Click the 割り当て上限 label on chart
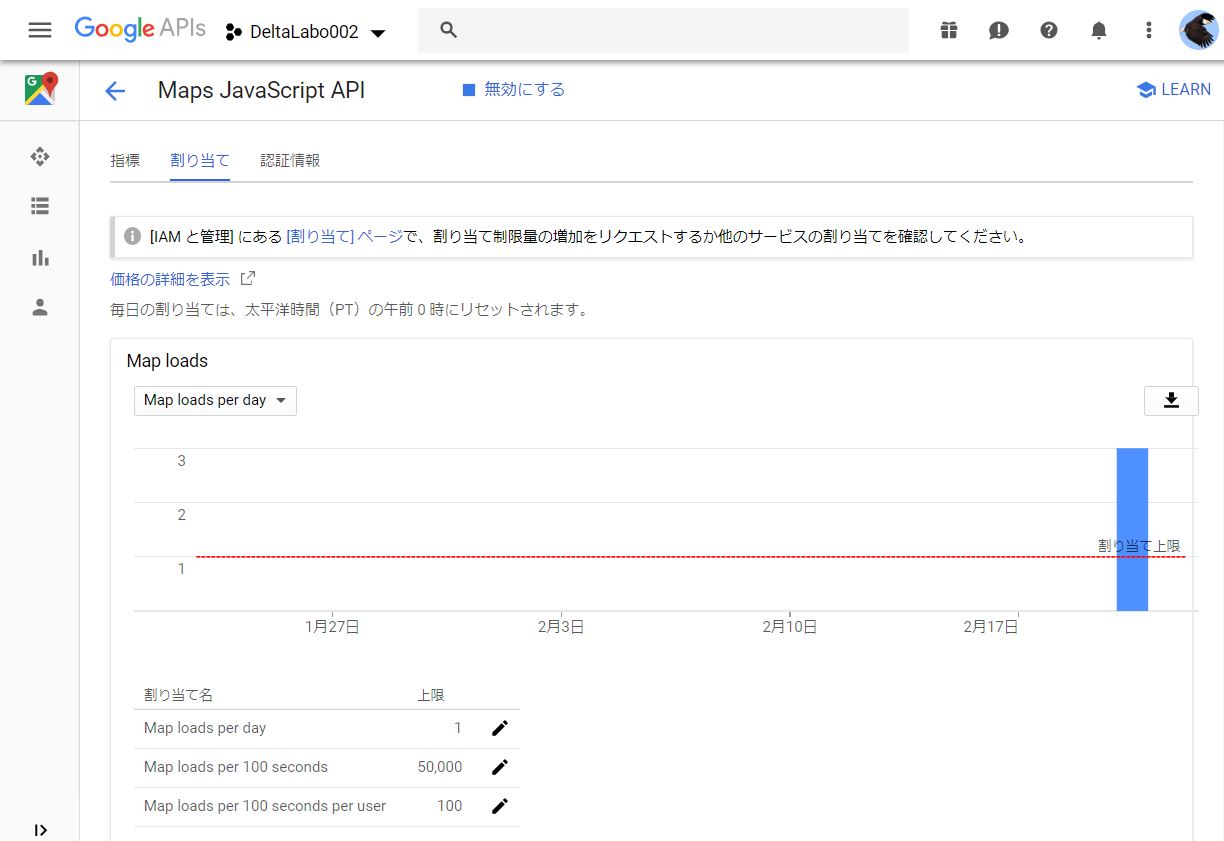The image size is (1224, 841). [x=1139, y=546]
